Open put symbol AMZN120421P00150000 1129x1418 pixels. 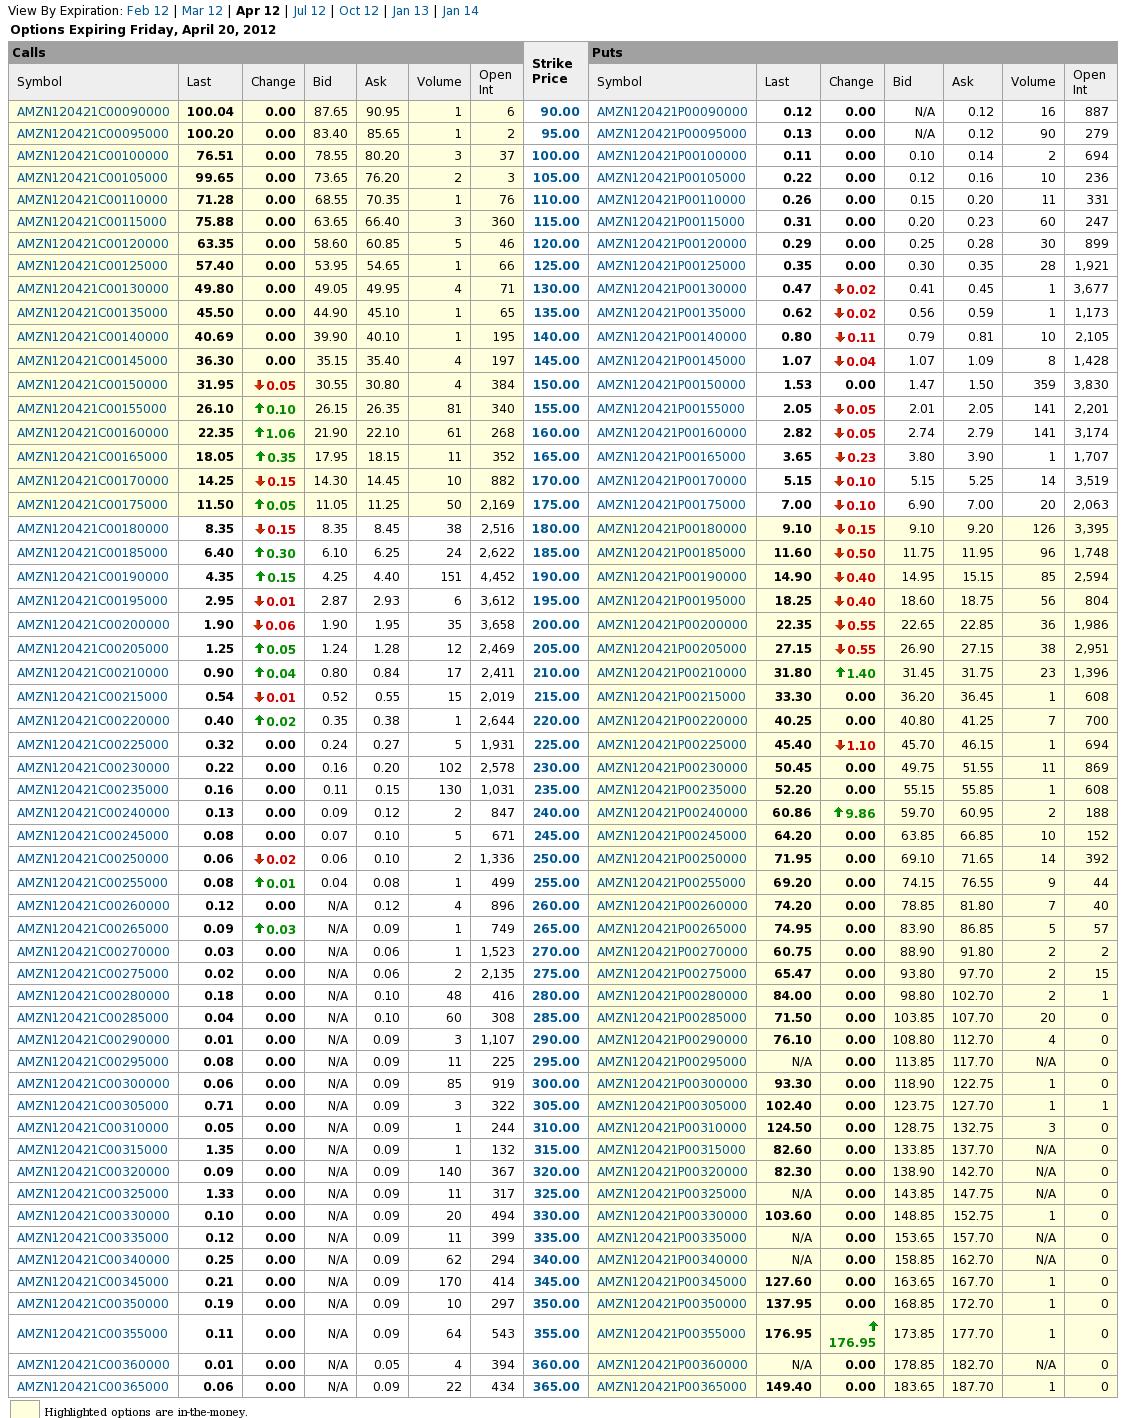click(x=672, y=385)
